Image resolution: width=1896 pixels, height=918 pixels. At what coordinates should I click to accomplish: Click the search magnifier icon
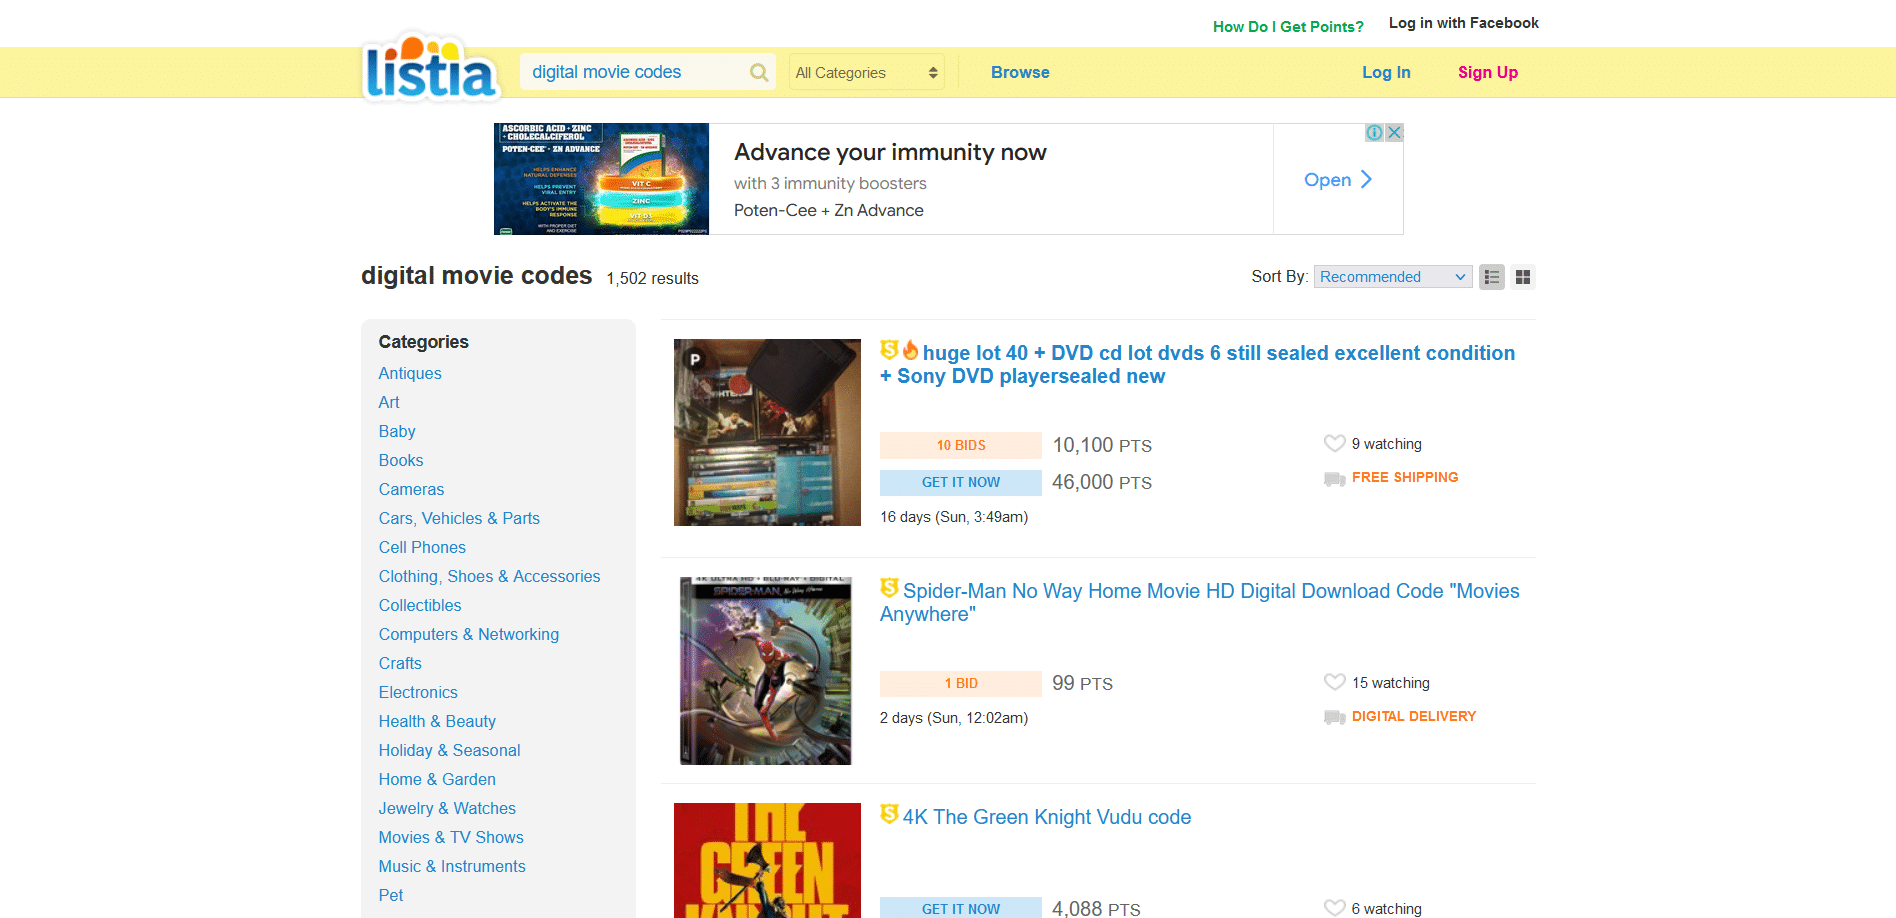[x=759, y=72]
